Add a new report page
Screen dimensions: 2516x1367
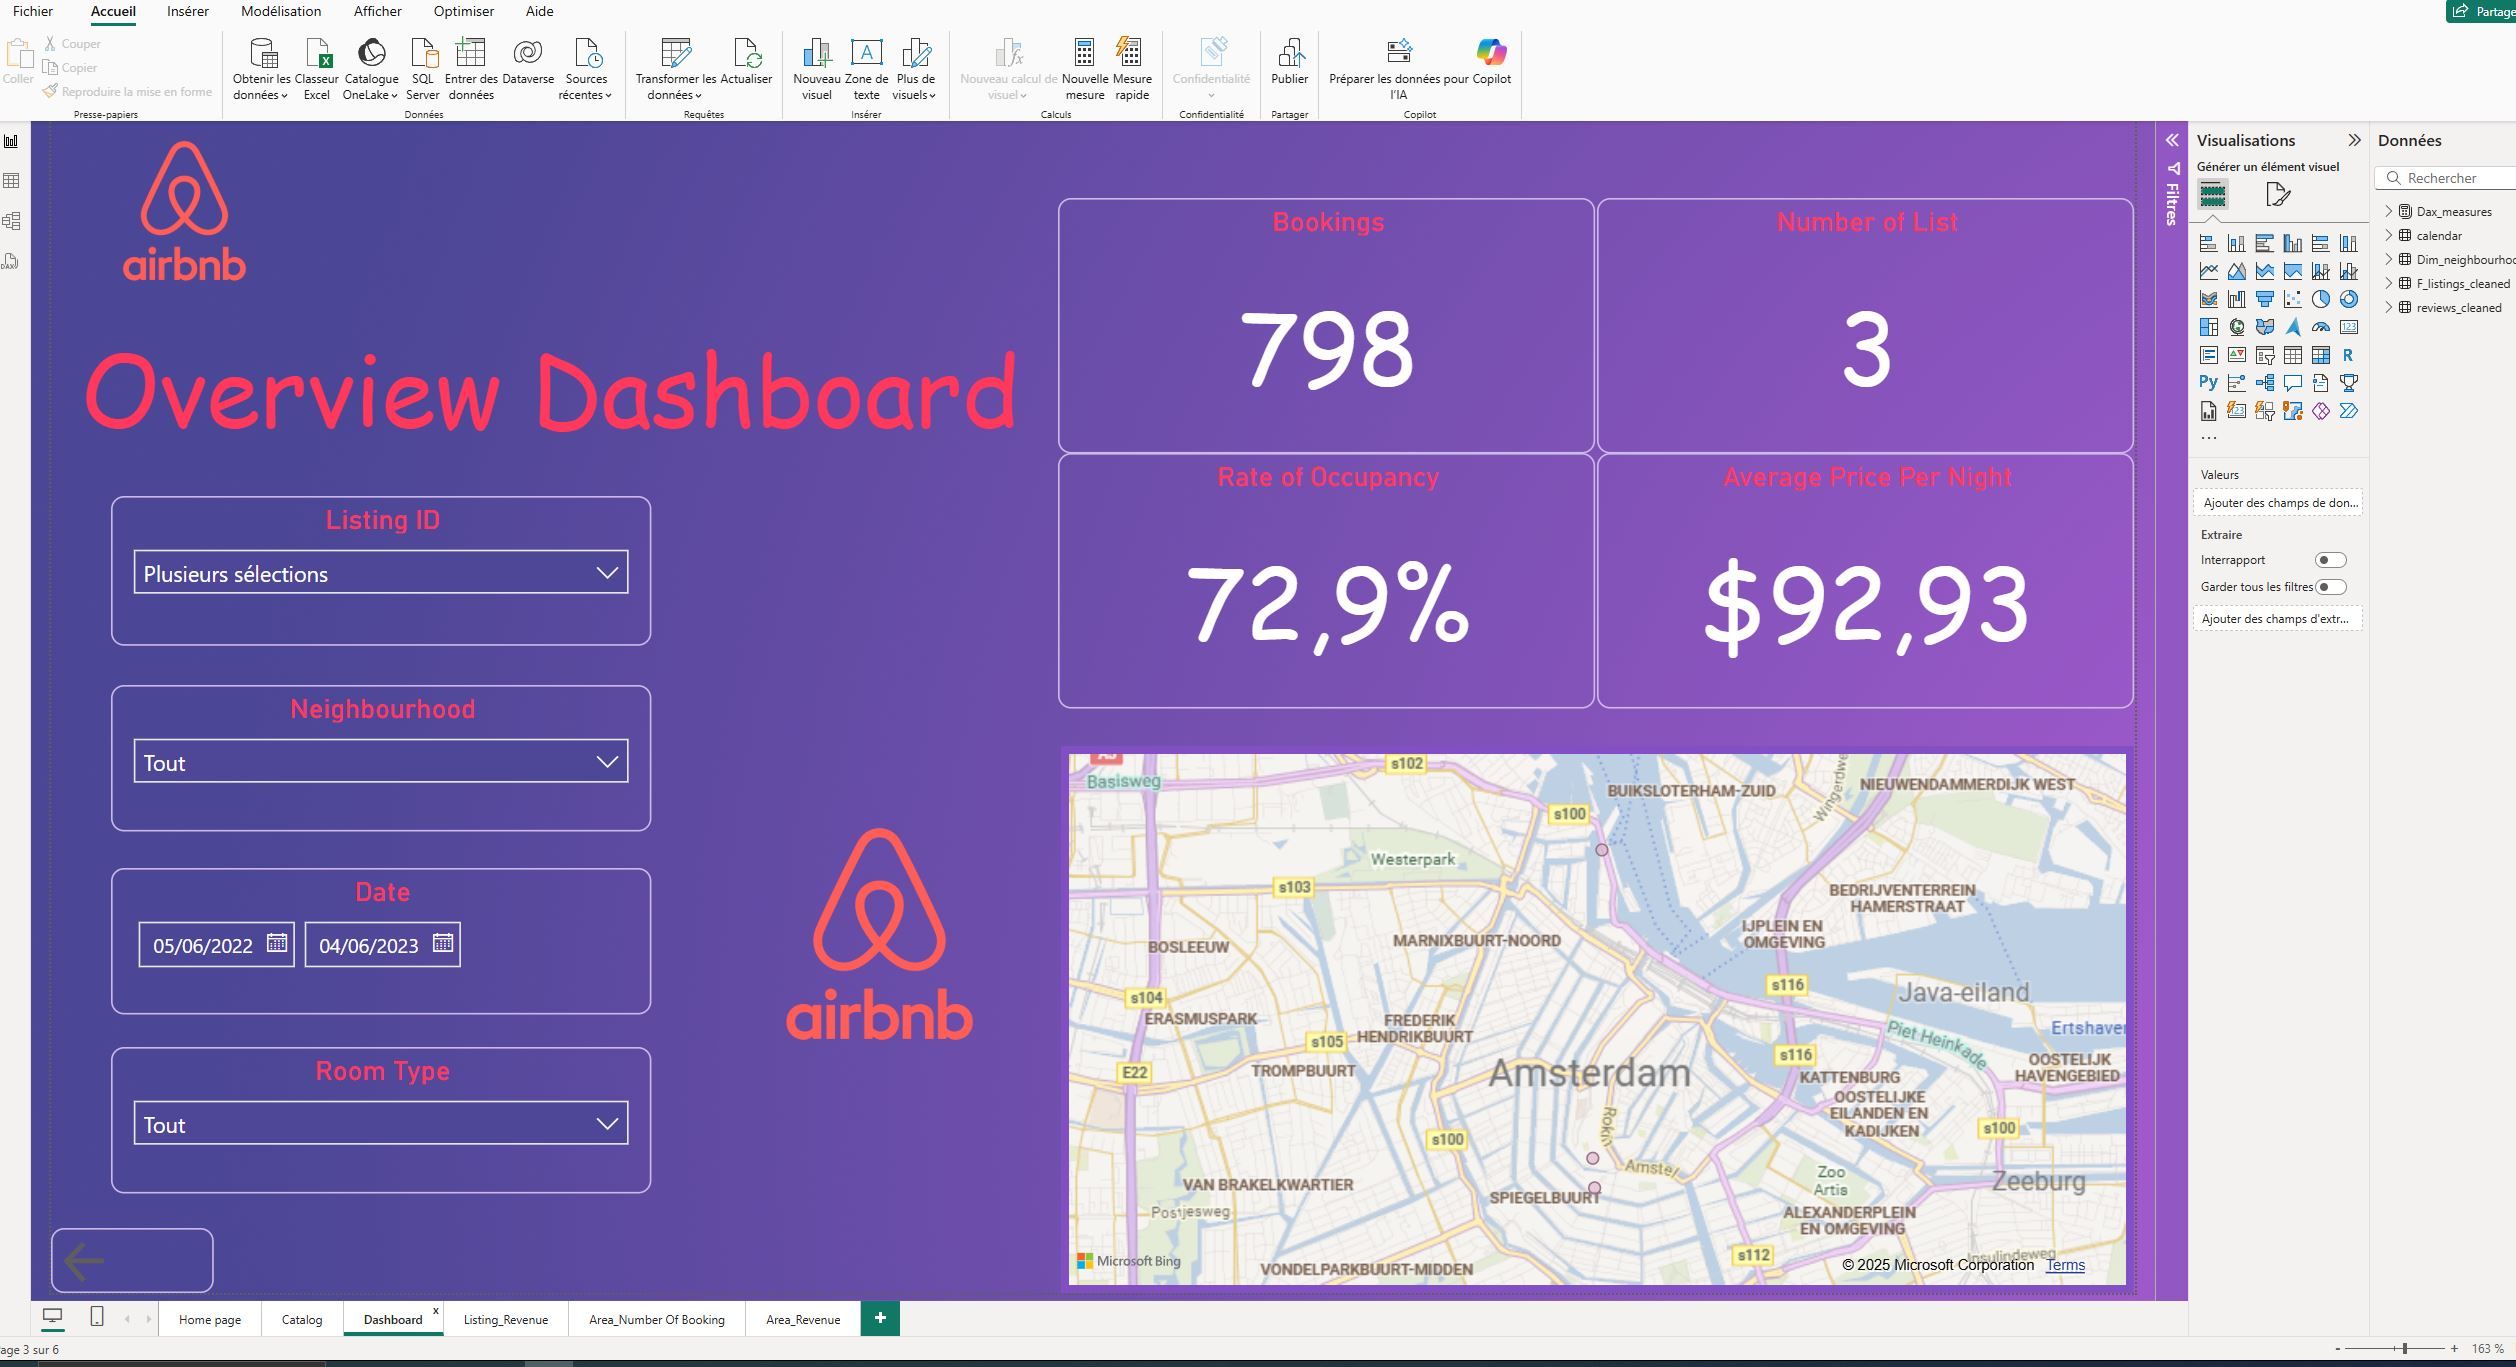(x=880, y=1318)
